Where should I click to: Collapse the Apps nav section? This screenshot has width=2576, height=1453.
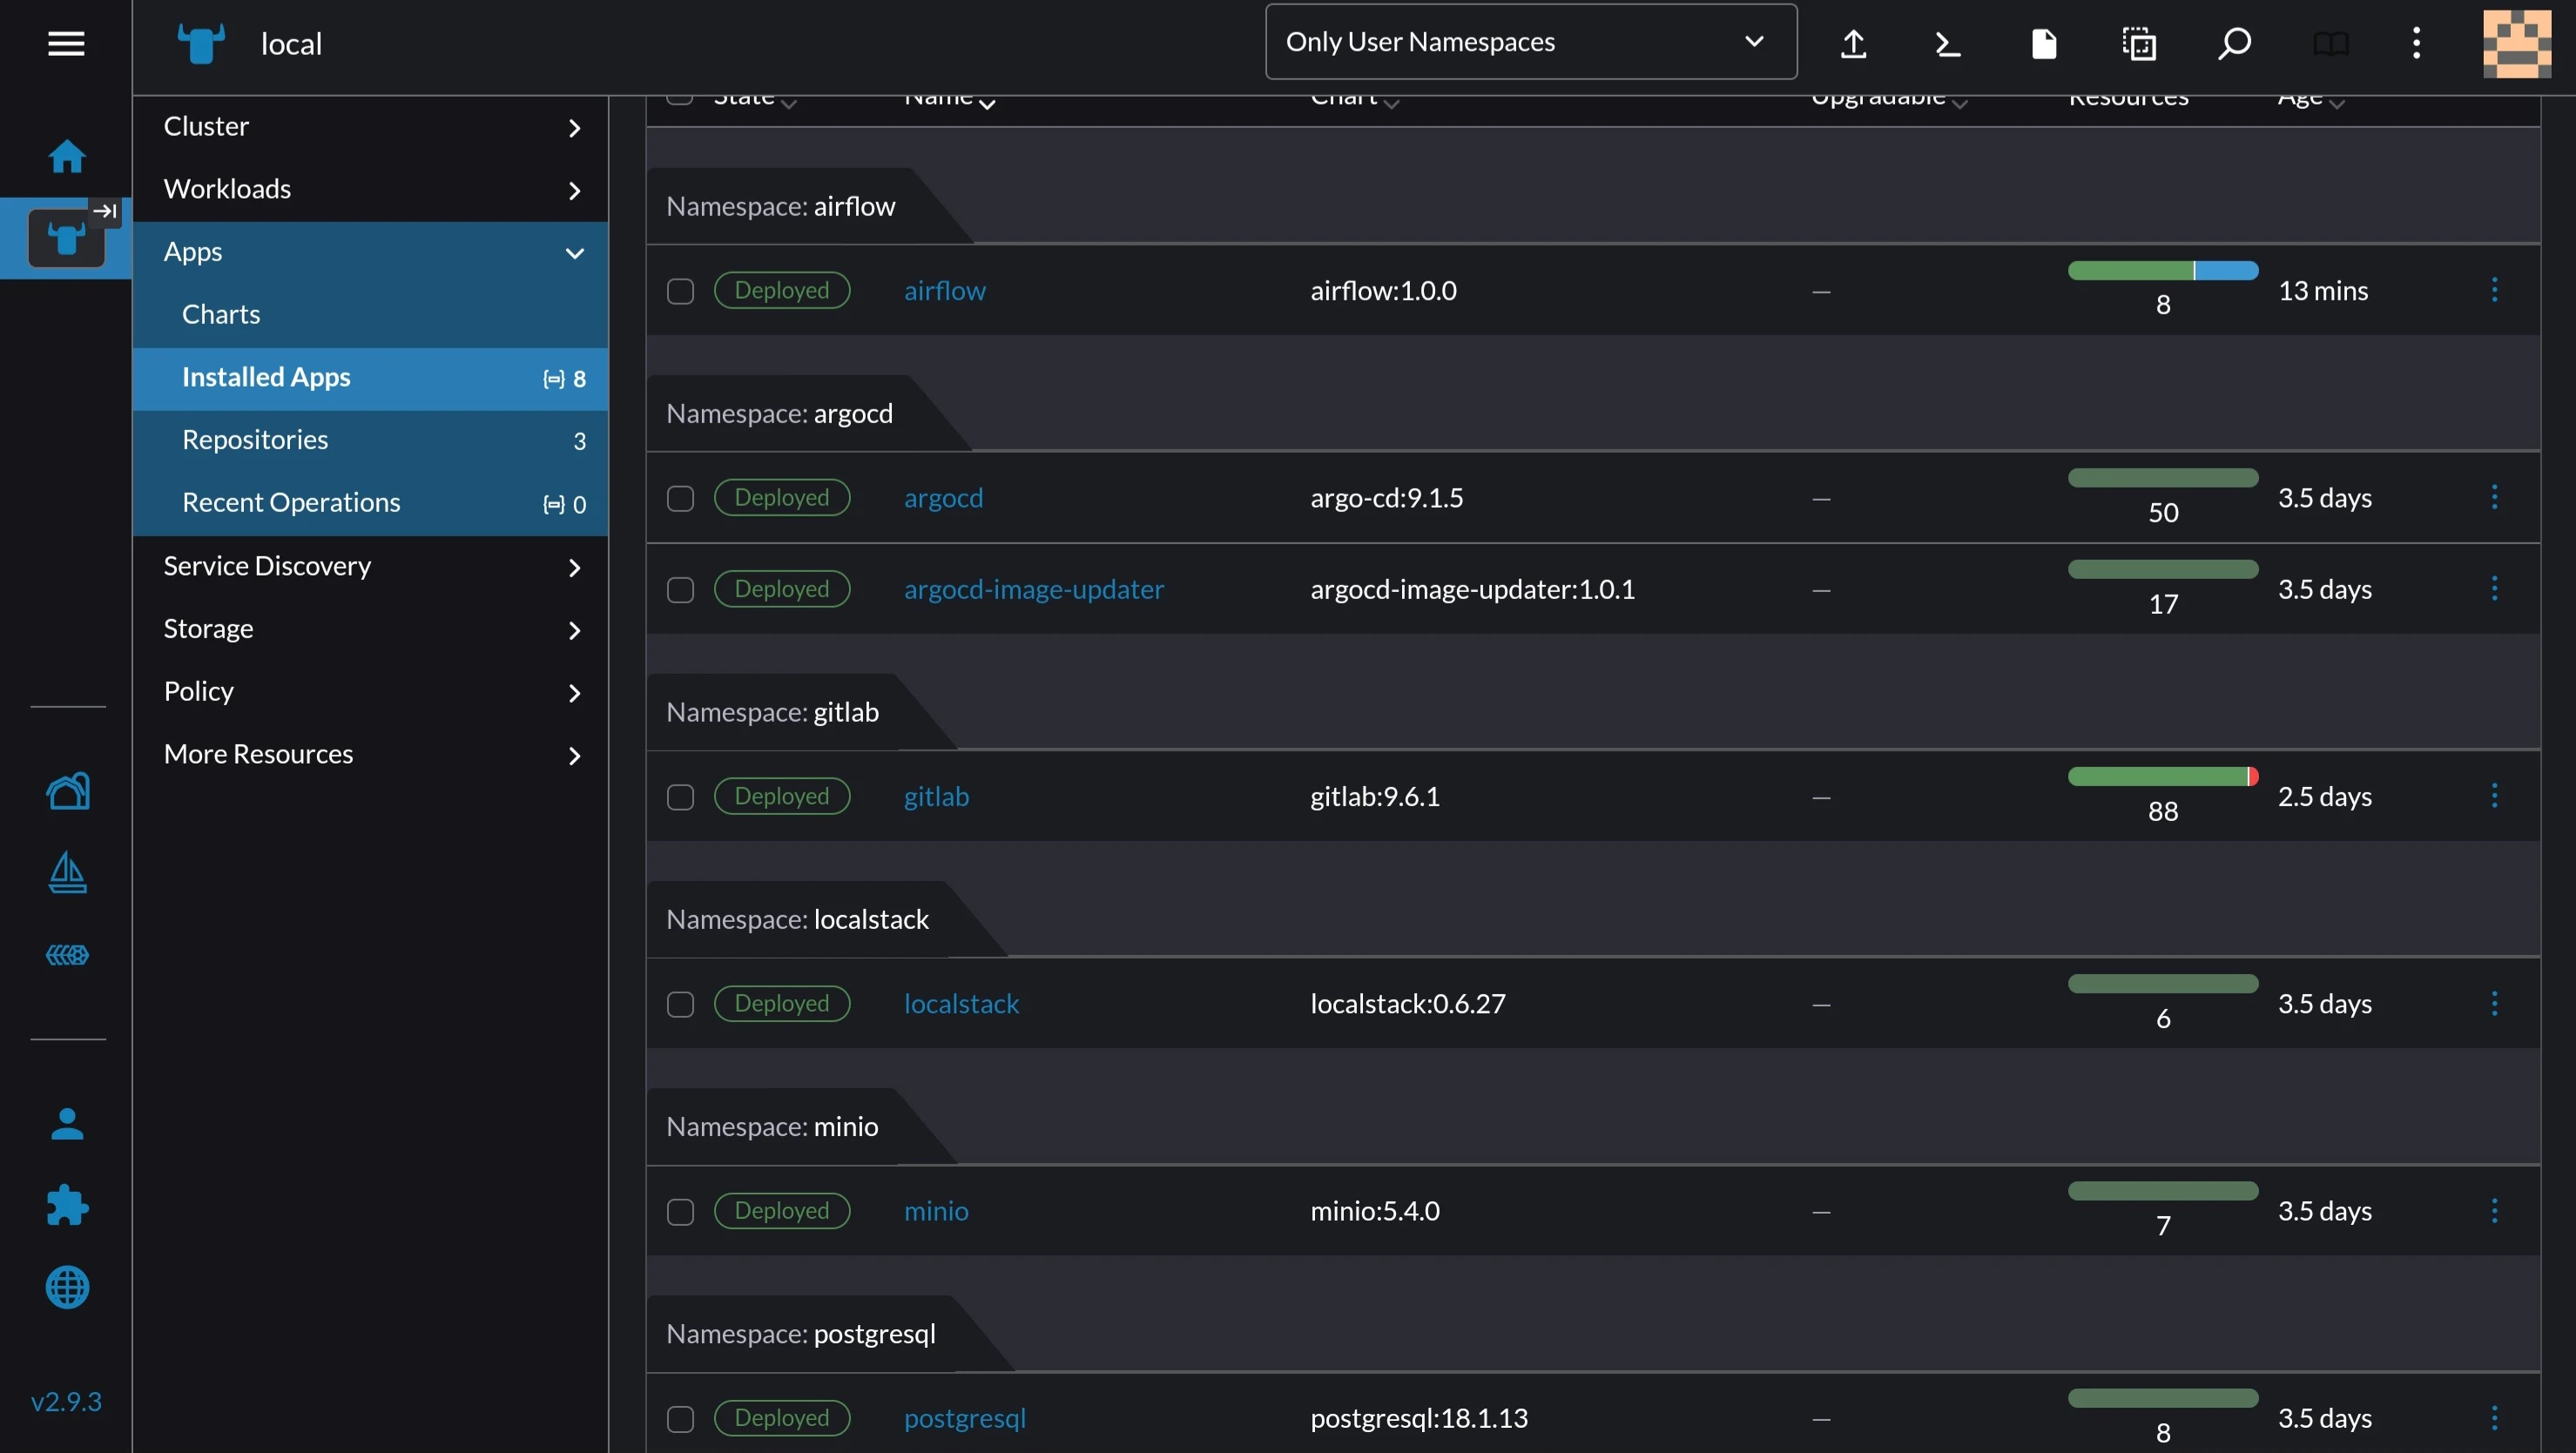pos(370,252)
